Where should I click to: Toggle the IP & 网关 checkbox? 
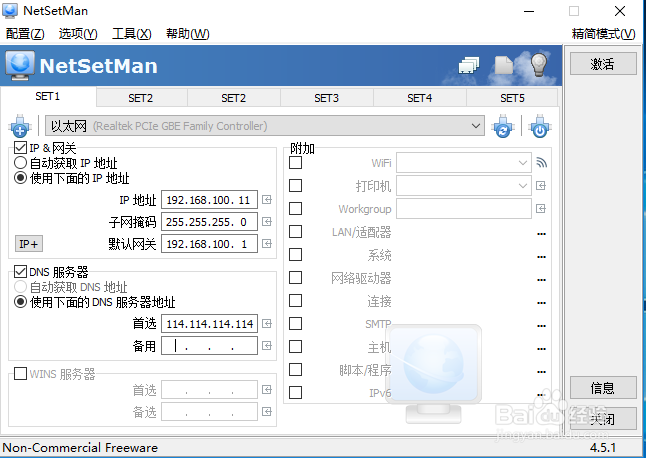point(21,147)
